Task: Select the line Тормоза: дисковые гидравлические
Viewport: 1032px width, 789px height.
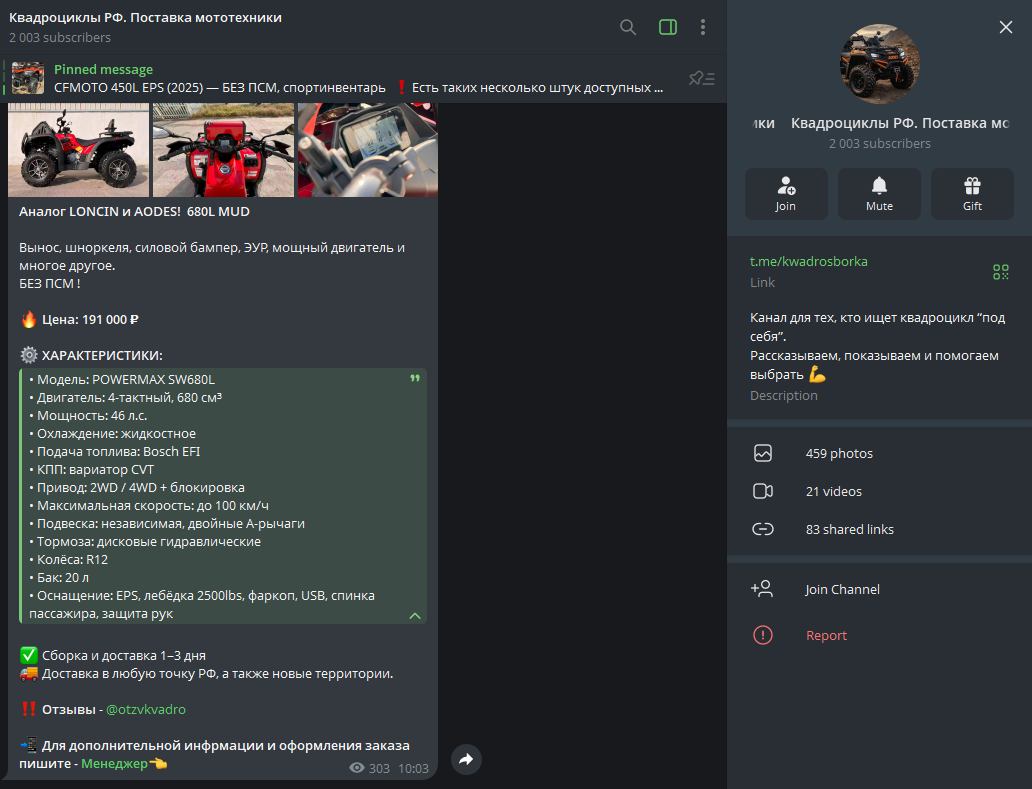Action: pos(145,542)
